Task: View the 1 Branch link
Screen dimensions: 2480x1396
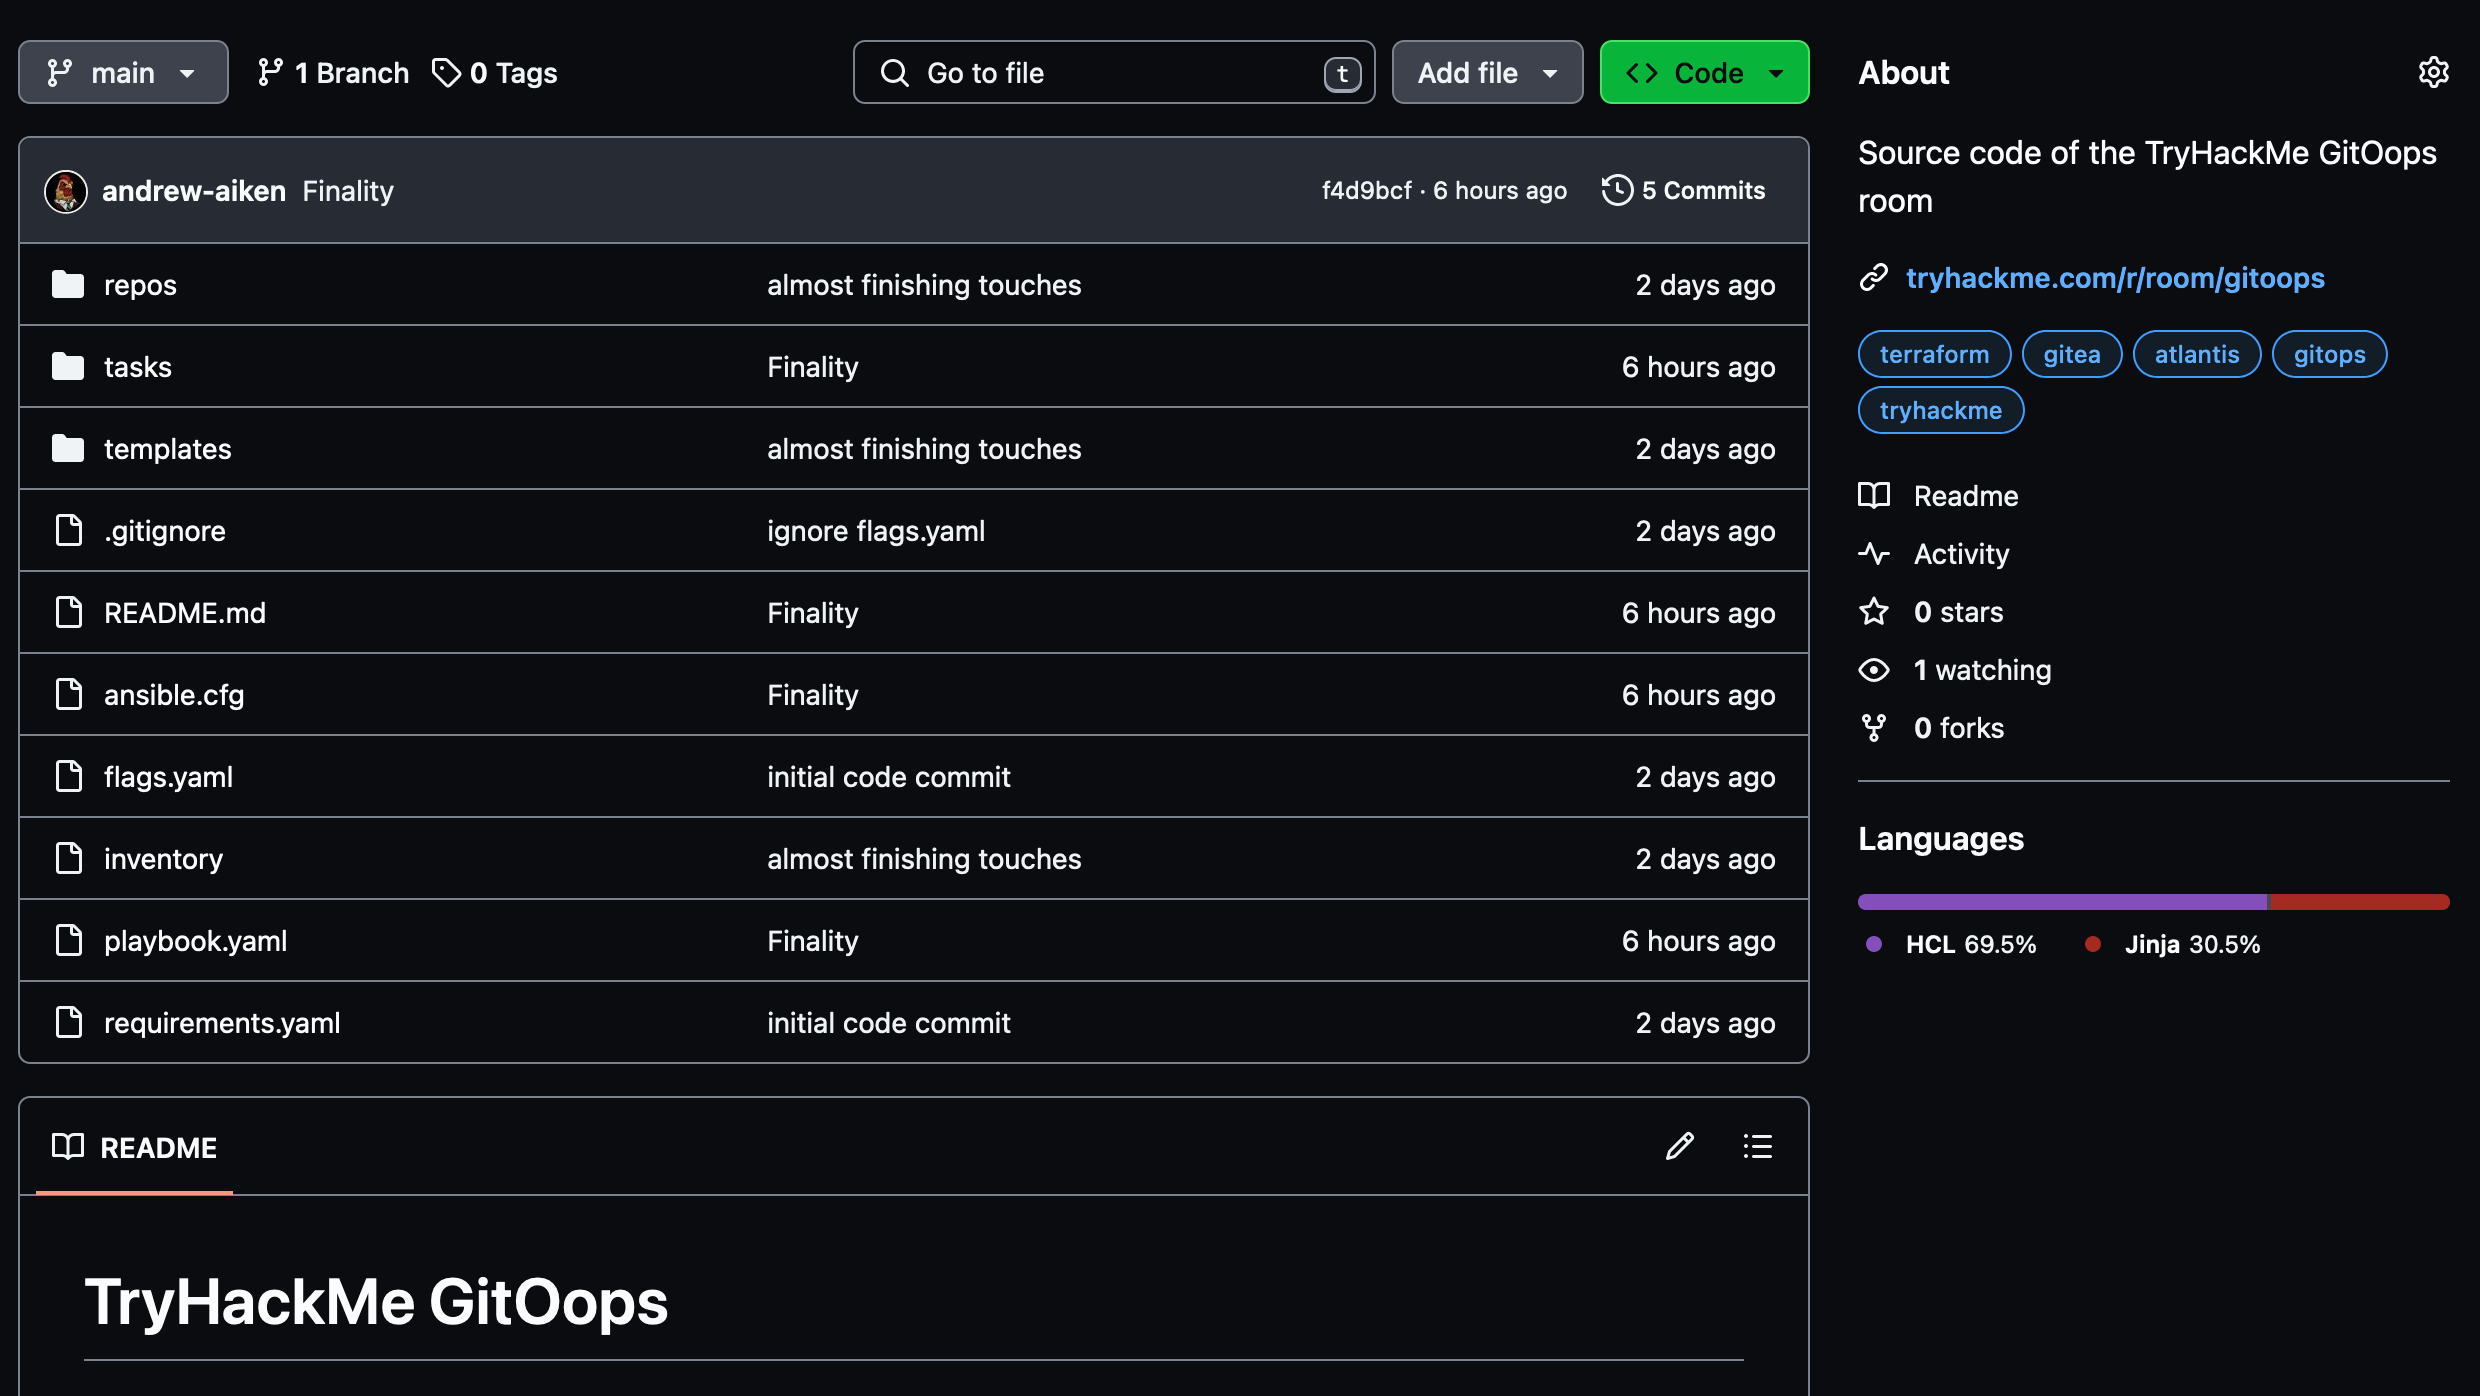Action: pyautogui.click(x=333, y=72)
